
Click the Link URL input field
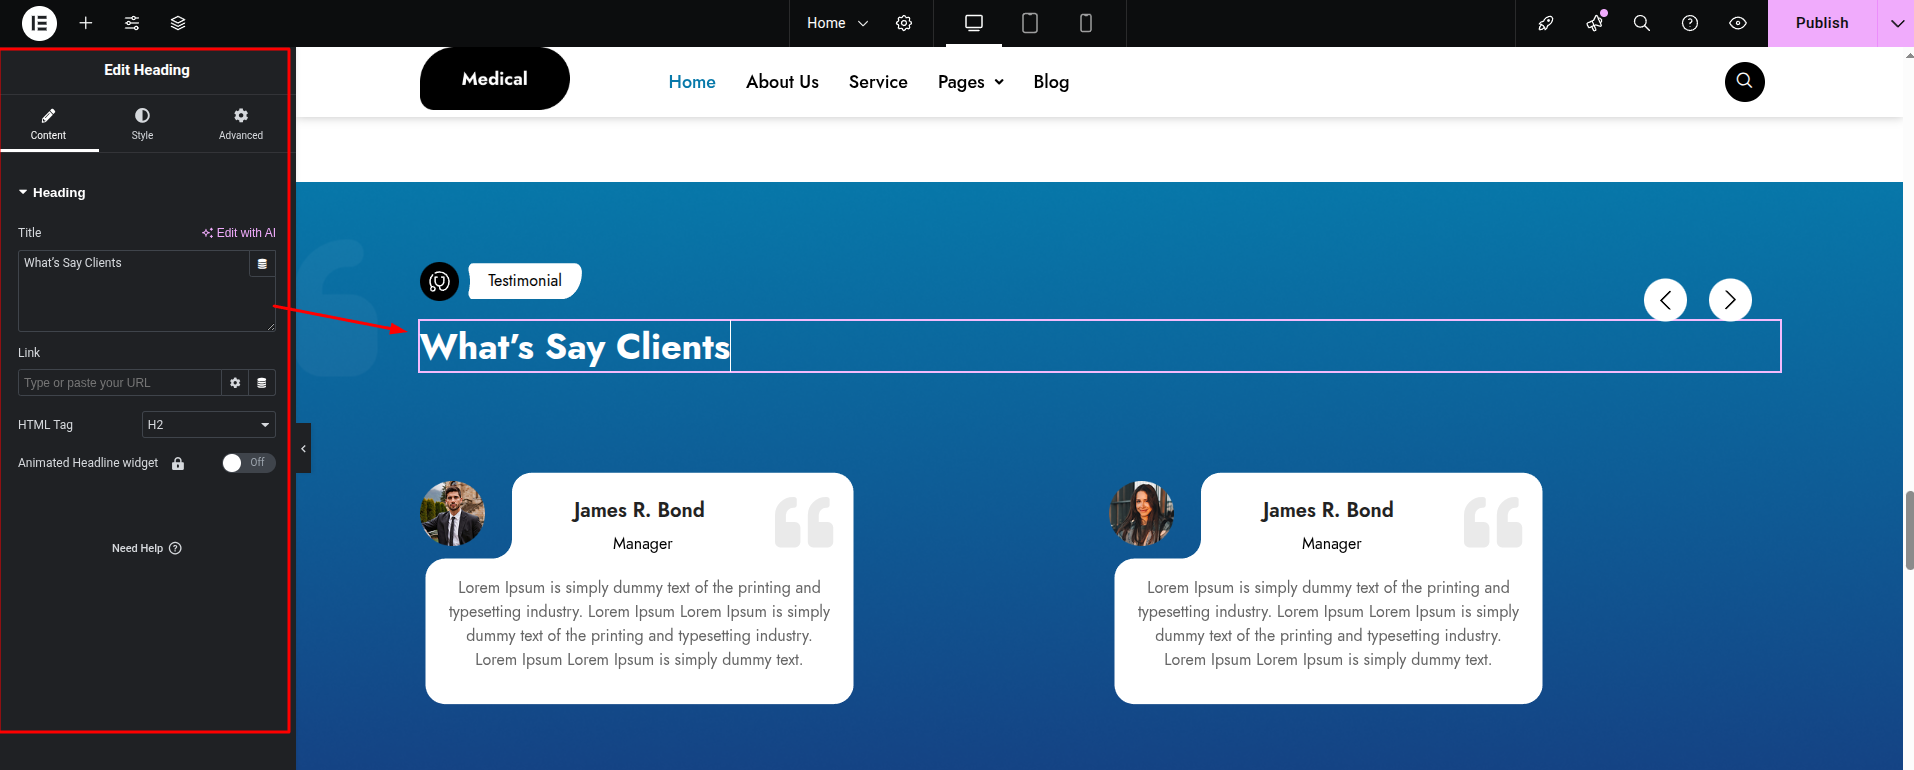point(119,383)
